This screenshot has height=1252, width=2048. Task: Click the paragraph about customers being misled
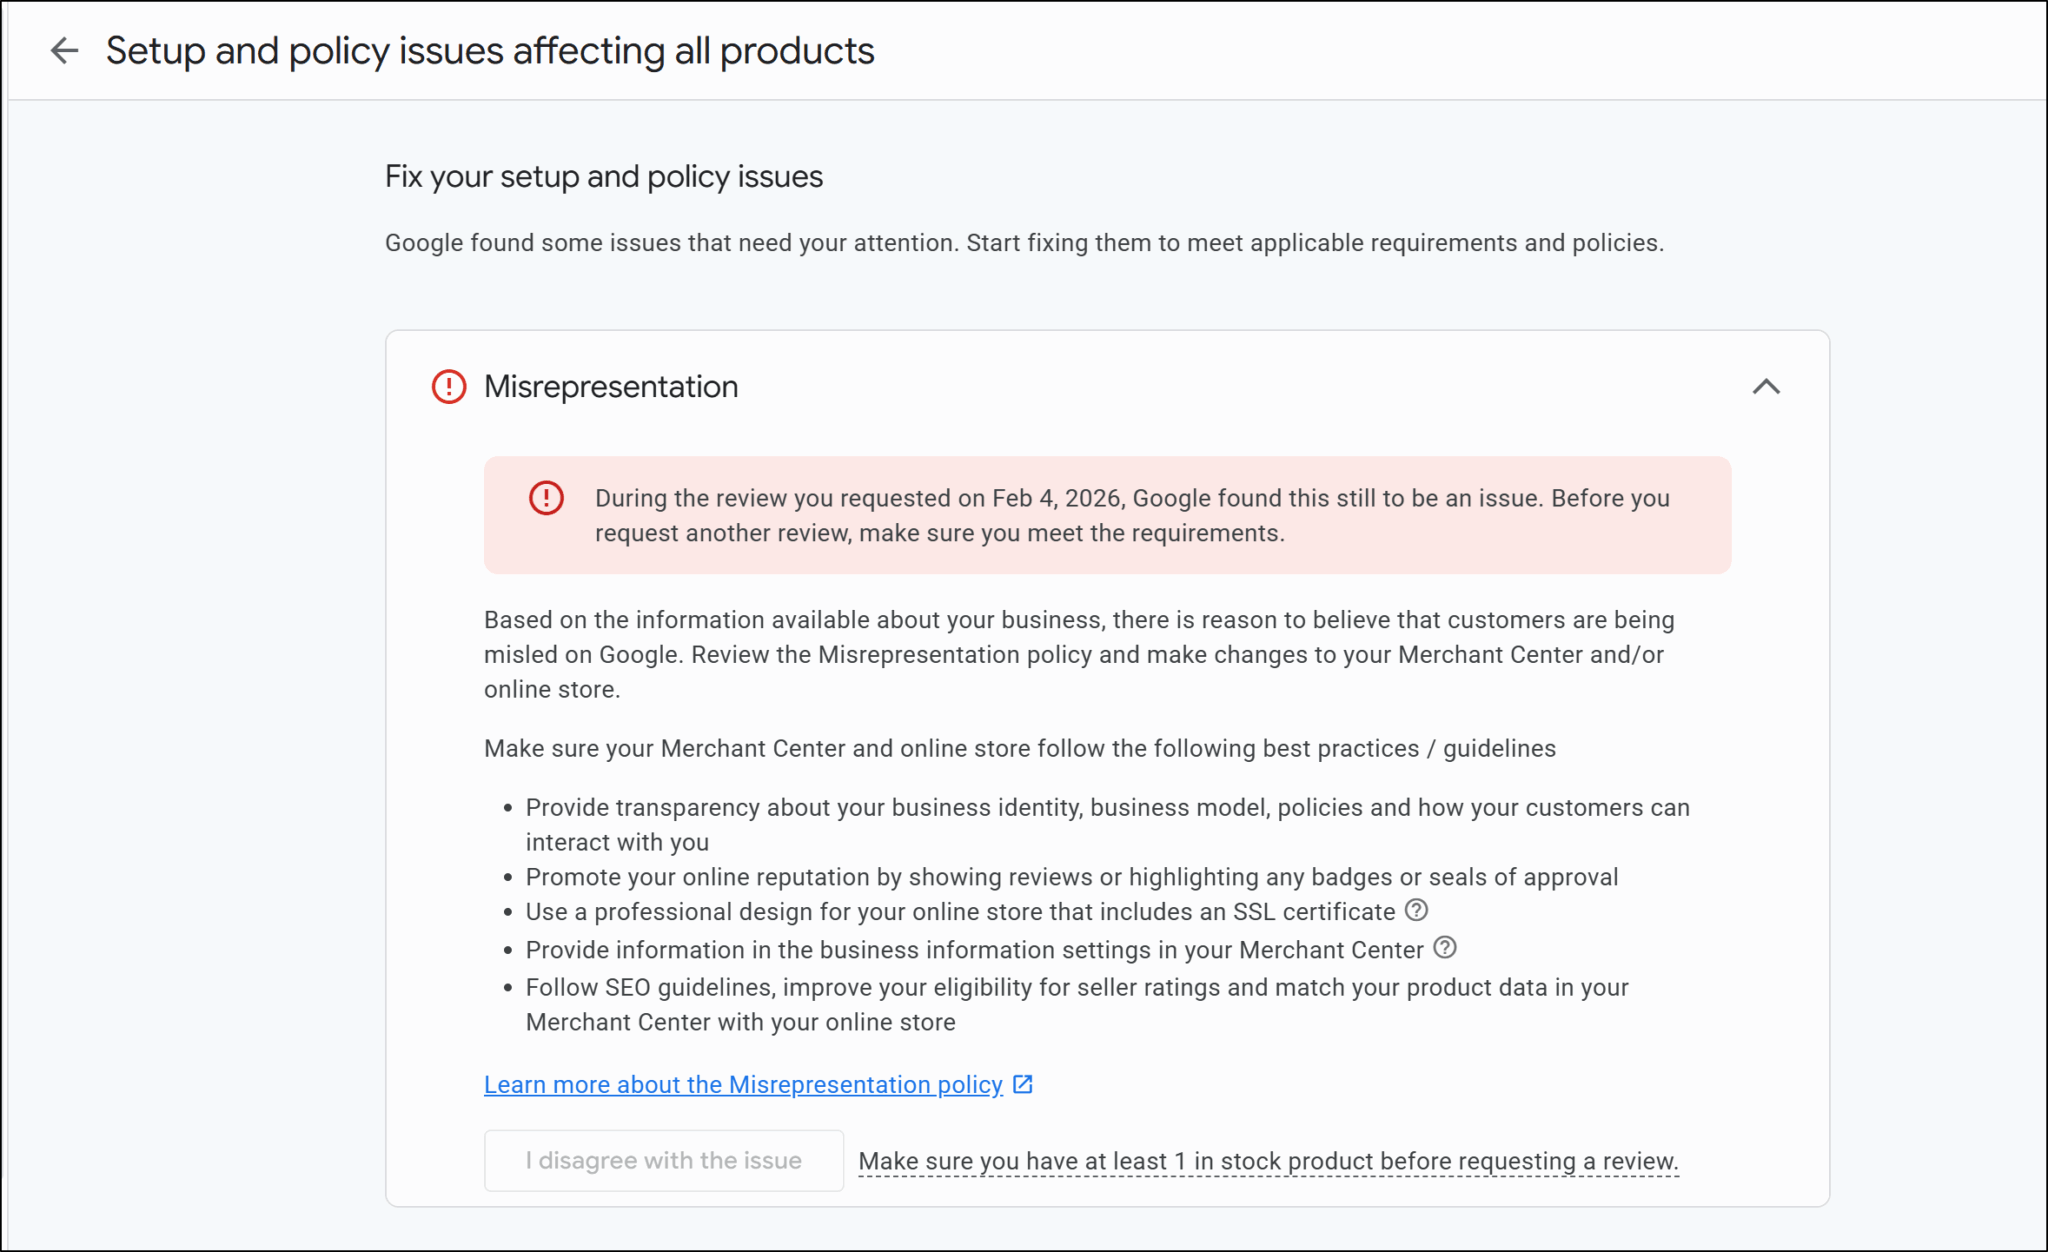(x=1078, y=654)
